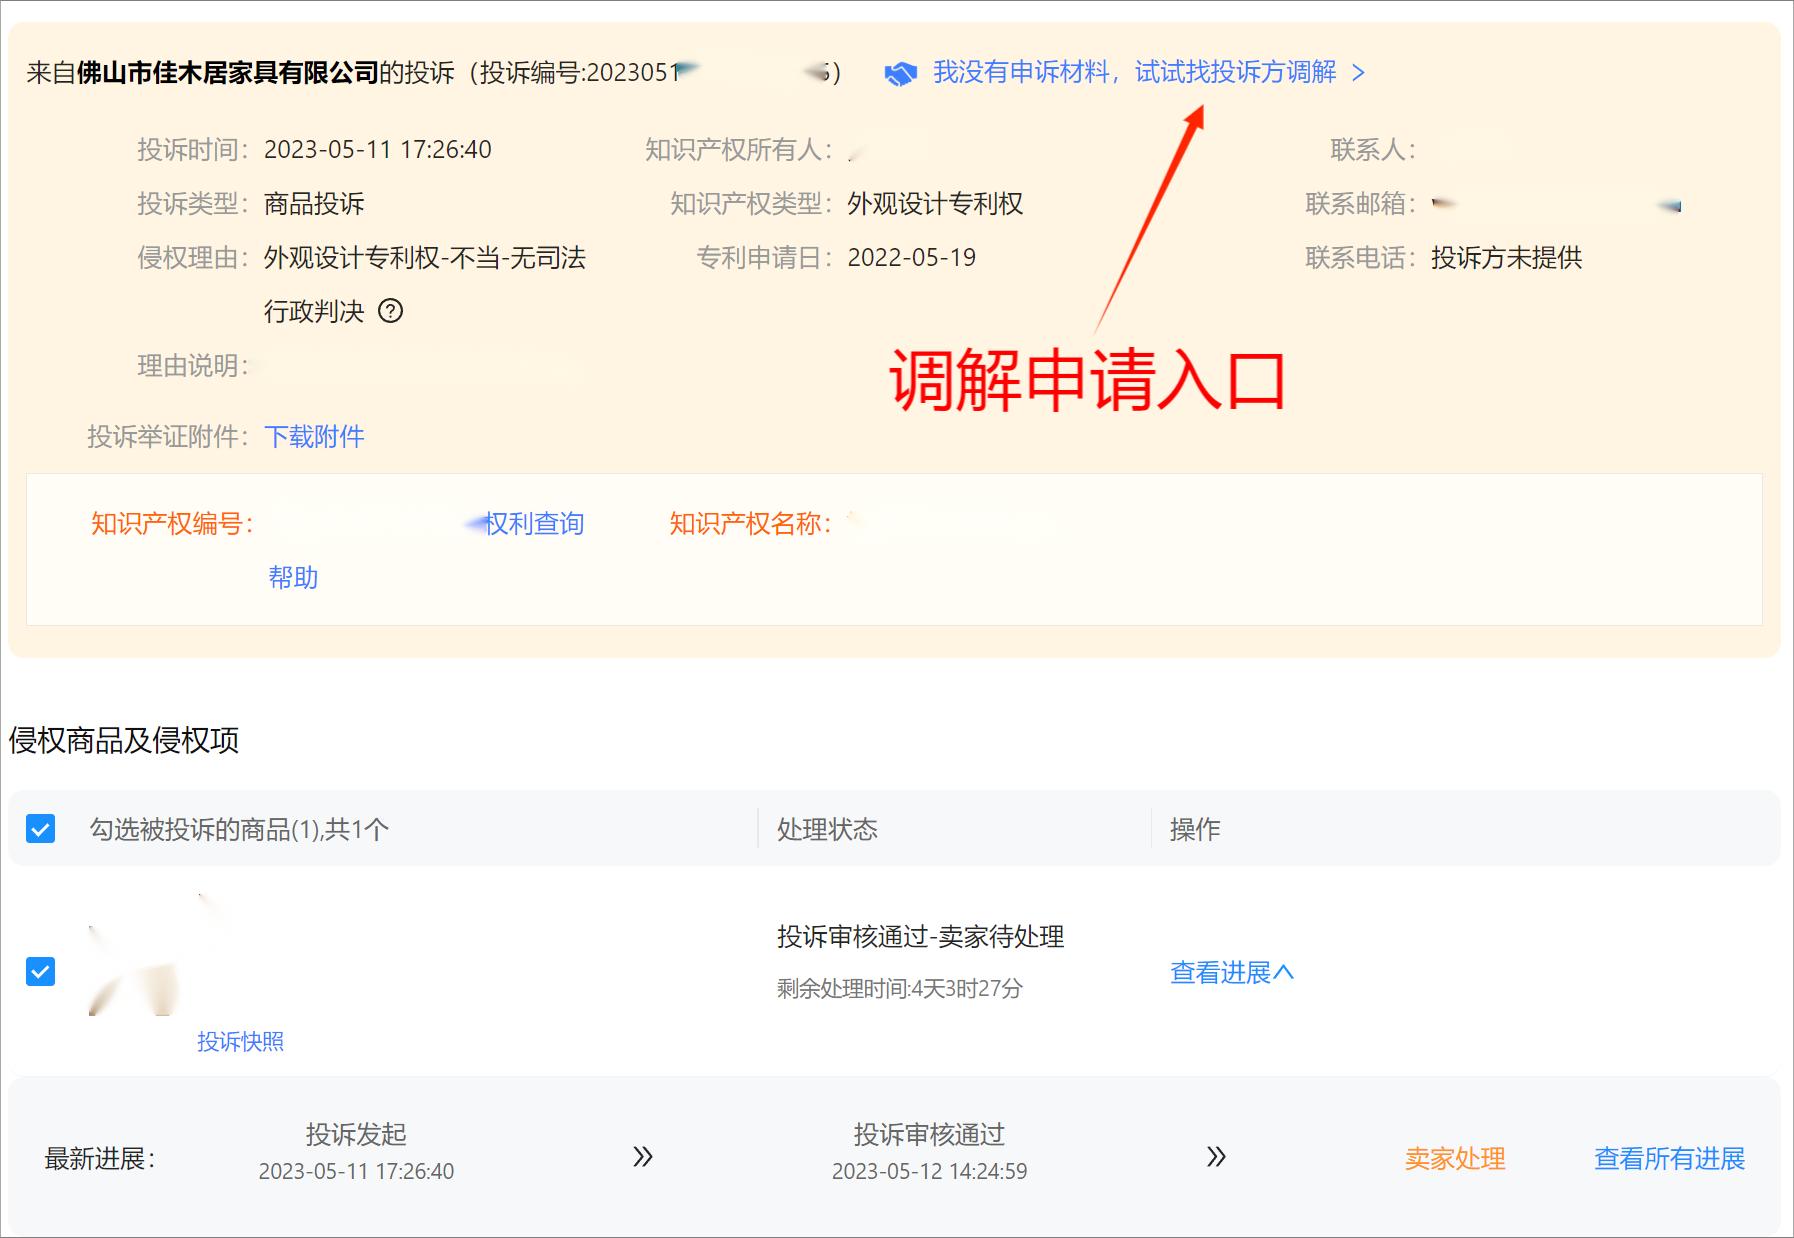Image resolution: width=1794 pixels, height=1238 pixels.
Task: View the complaint snapshot 投诉快照
Action: click(x=241, y=1042)
